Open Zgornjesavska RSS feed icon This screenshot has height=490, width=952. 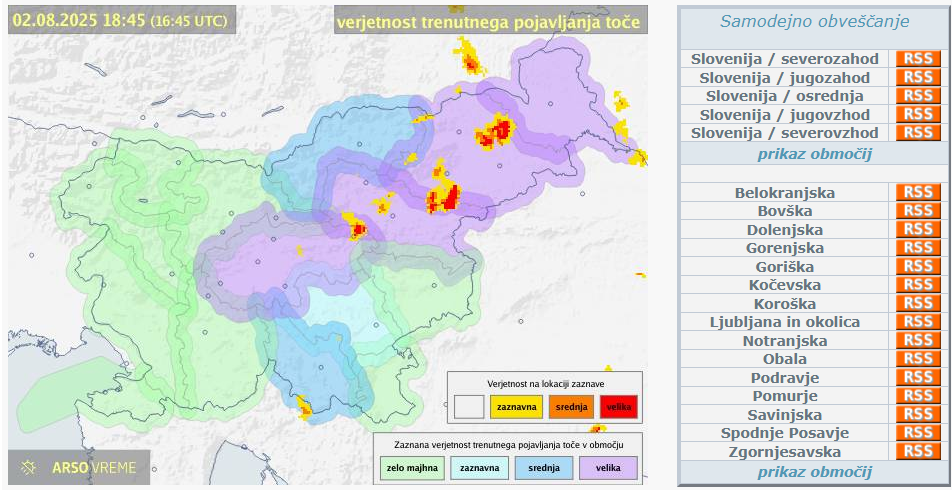917,451
